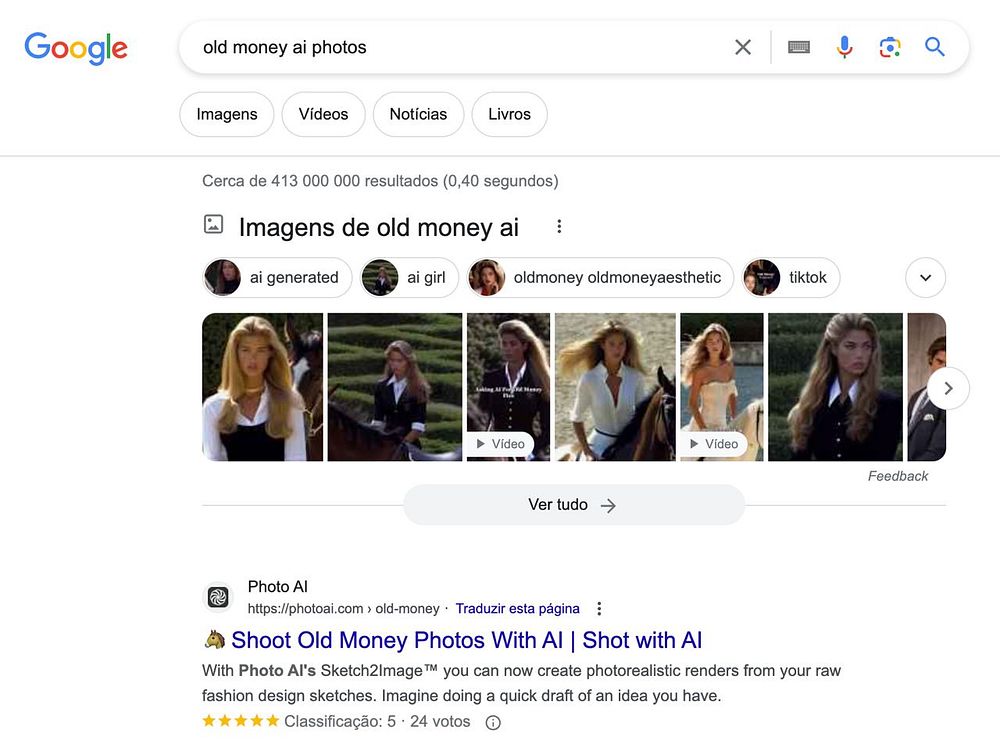Click 'Traduzir esta página' link

(517, 608)
